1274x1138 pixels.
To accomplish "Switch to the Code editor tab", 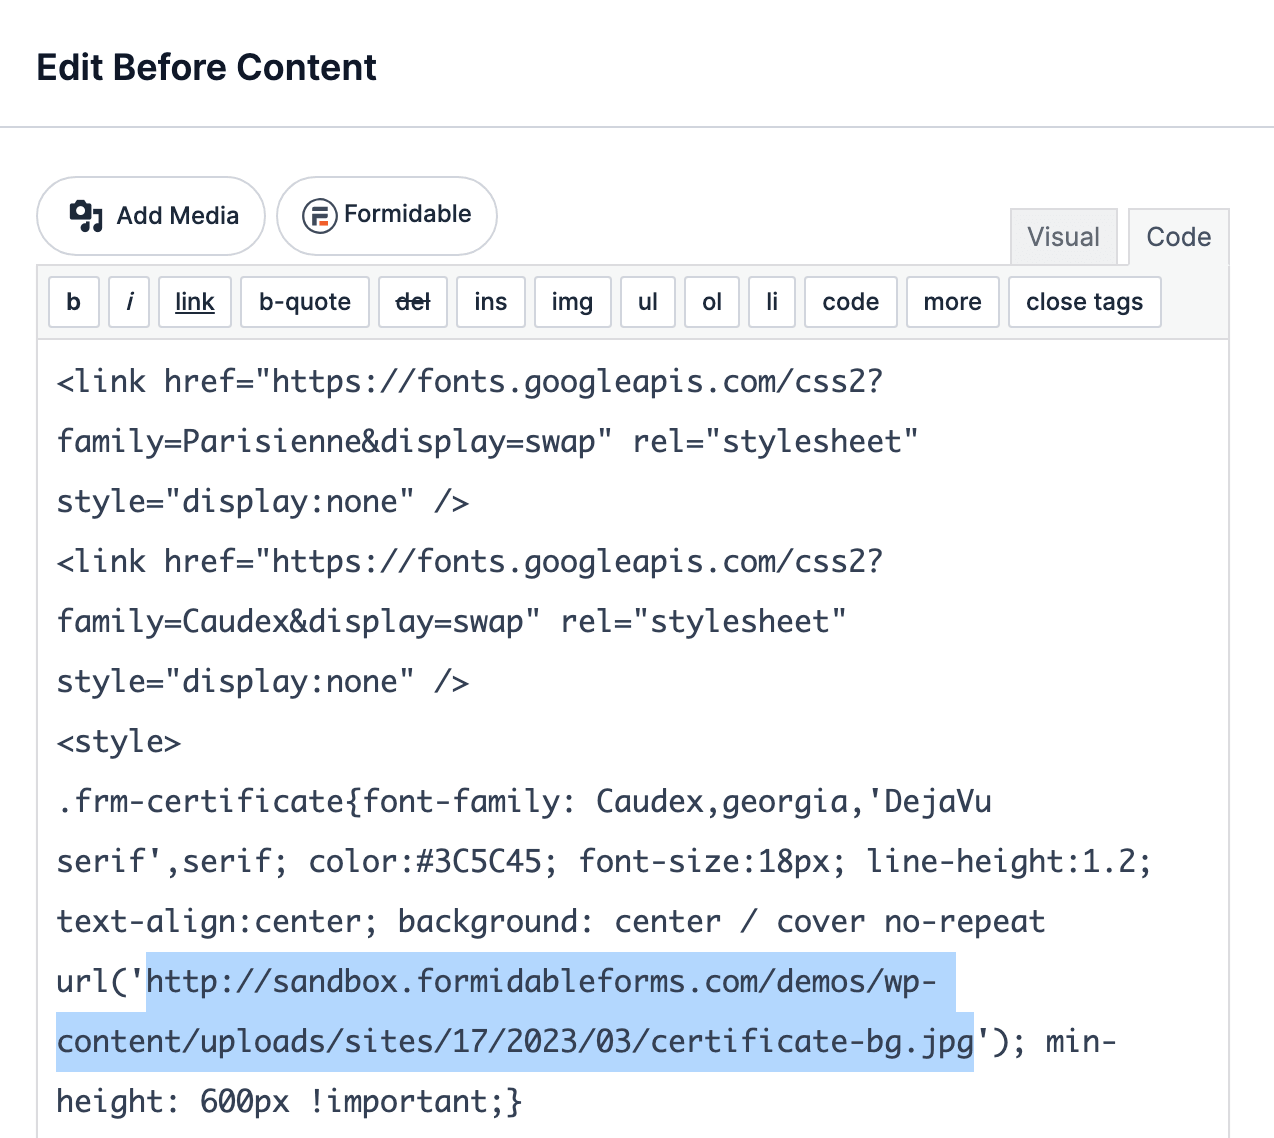I will (x=1178, y=237).
